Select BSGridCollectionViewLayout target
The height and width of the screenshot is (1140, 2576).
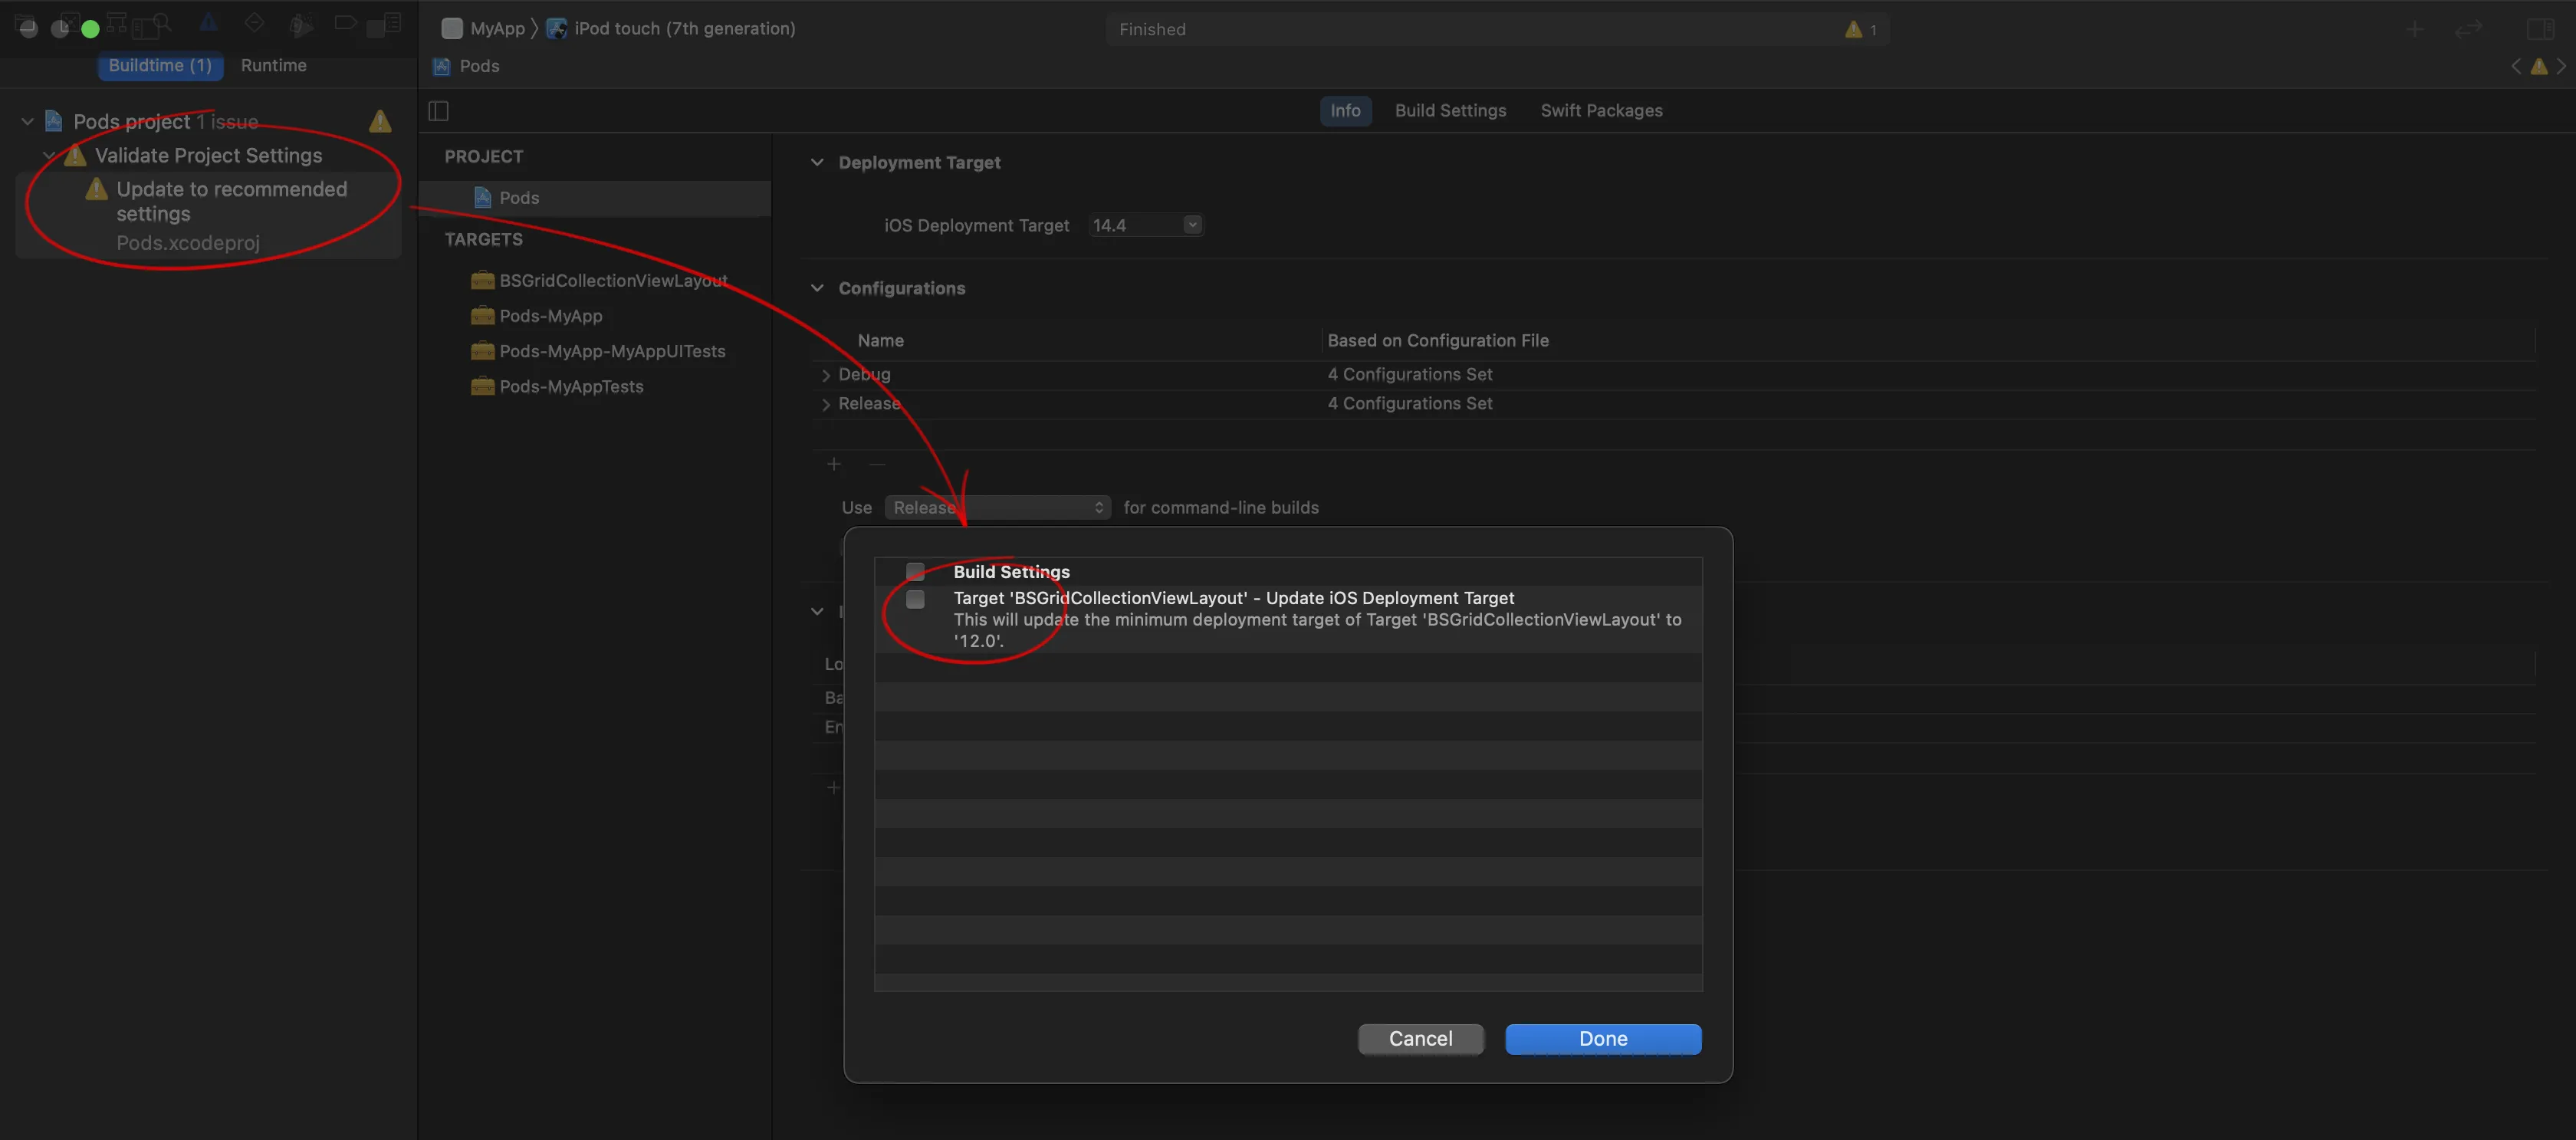coord(612,281)
